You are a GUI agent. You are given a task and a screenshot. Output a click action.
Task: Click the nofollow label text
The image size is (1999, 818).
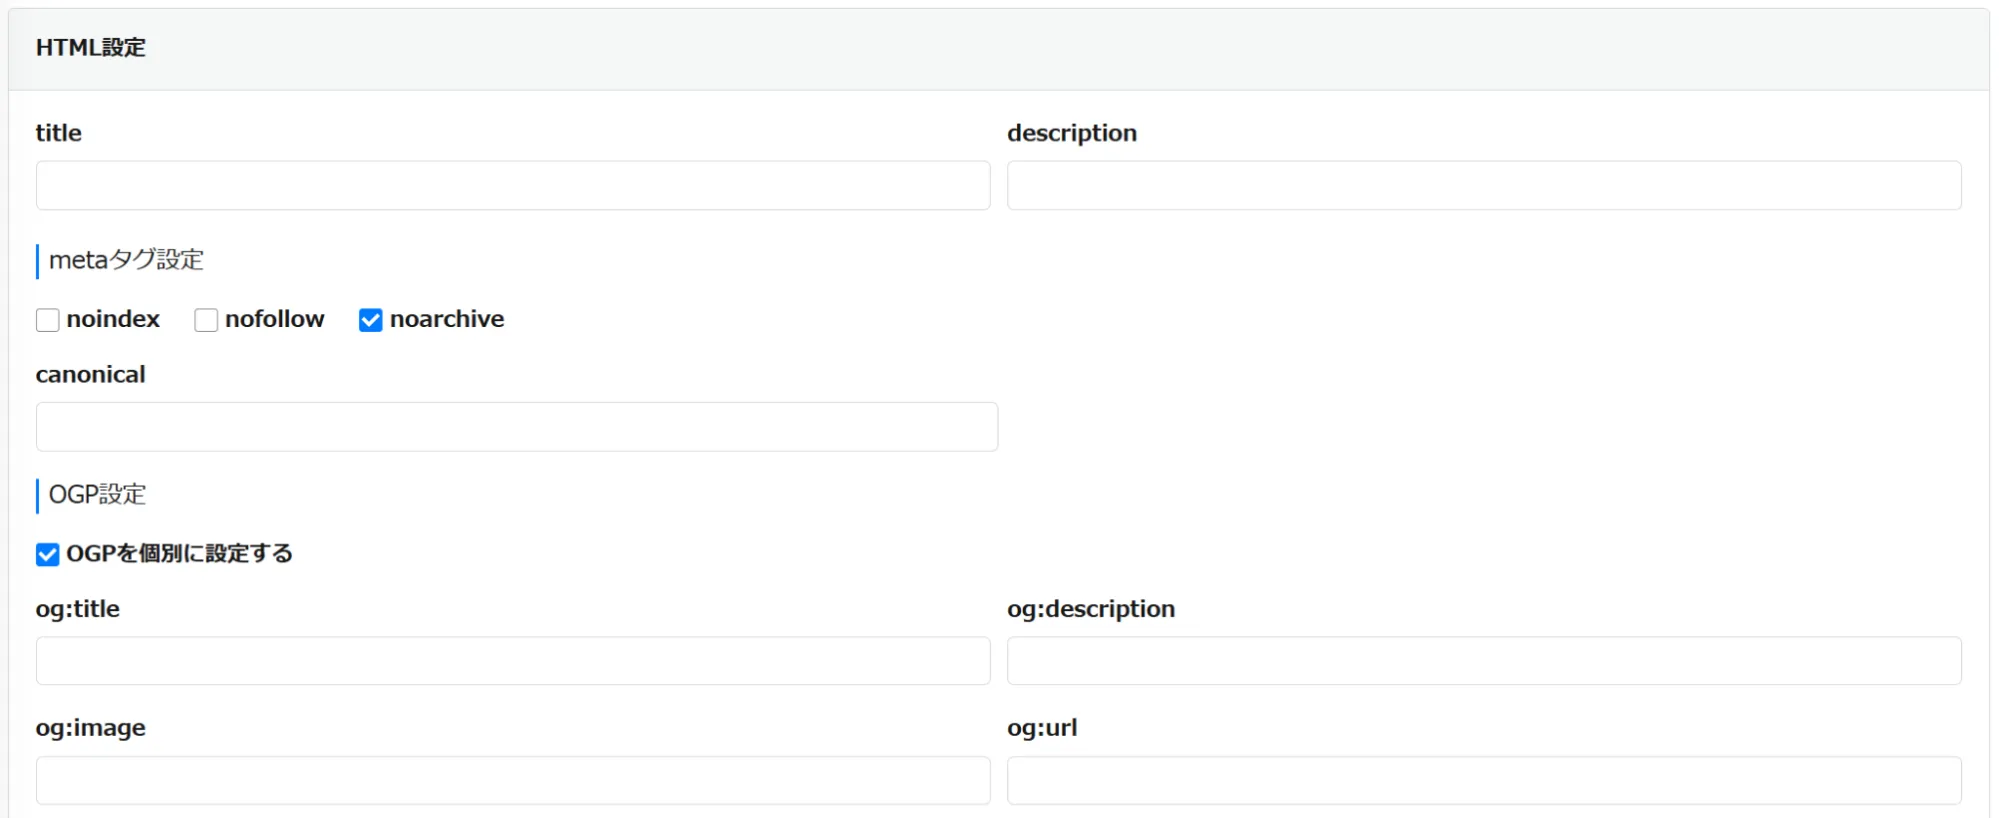point(274,319)
